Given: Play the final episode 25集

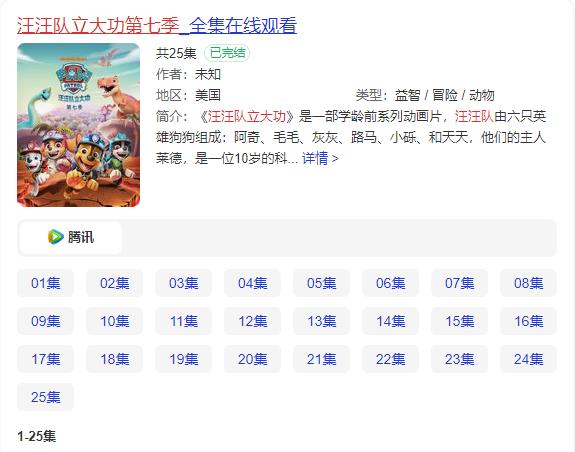Looking at the screenshot, I should pyautogui.click(x=45, y=397).
